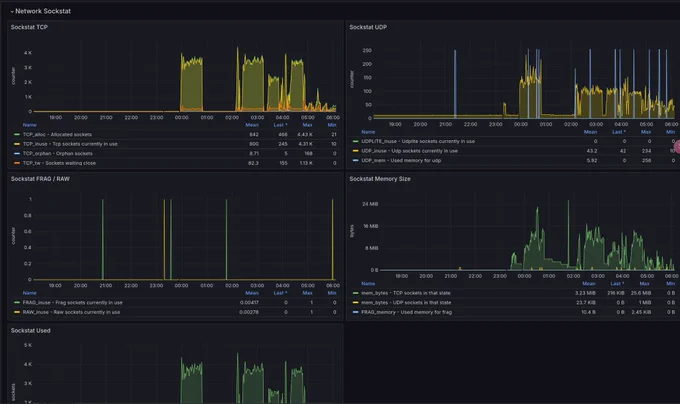
Task: Open the Sockstat Memory Size panel menu
Action: [380, 179]
